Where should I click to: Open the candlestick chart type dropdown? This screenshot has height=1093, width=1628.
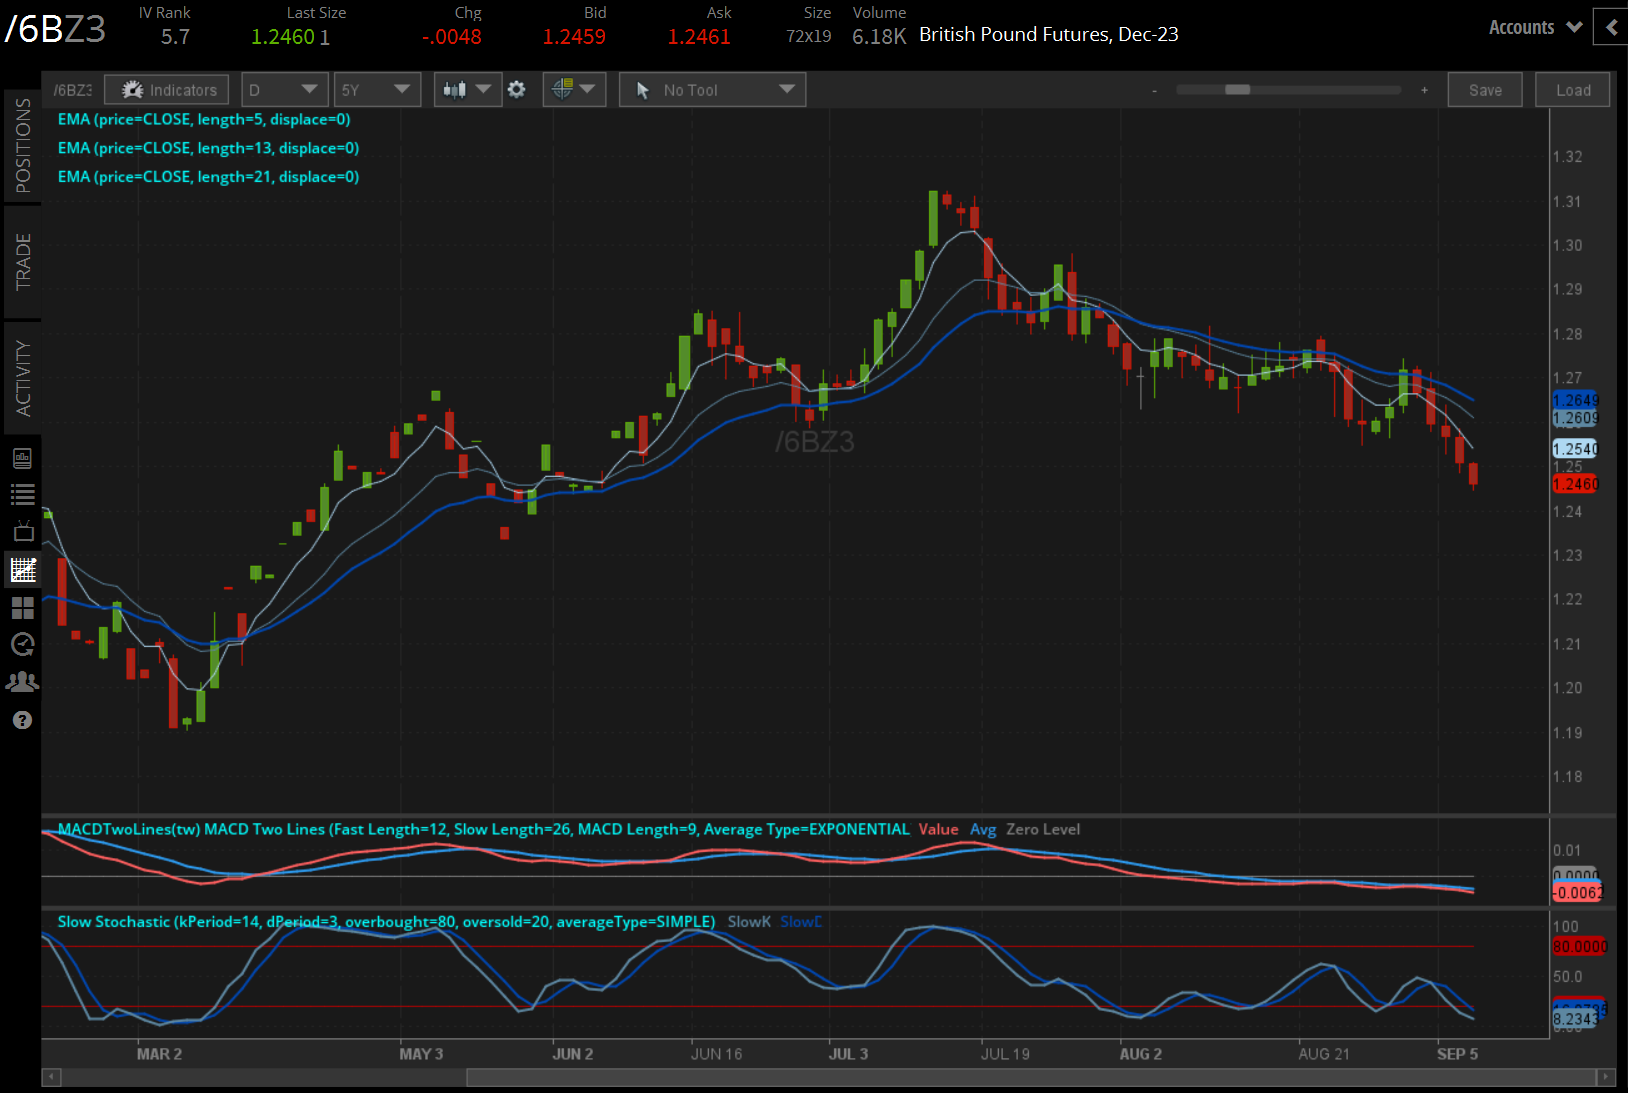(466, 90)
